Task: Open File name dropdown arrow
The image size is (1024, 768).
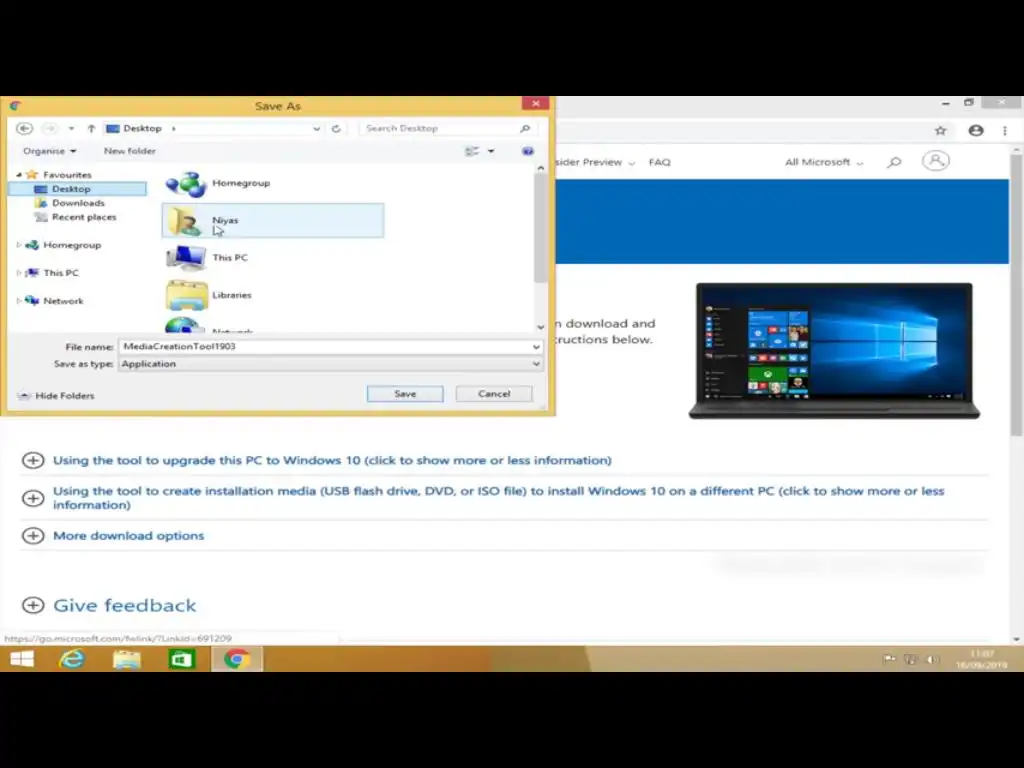Action: 536,347
